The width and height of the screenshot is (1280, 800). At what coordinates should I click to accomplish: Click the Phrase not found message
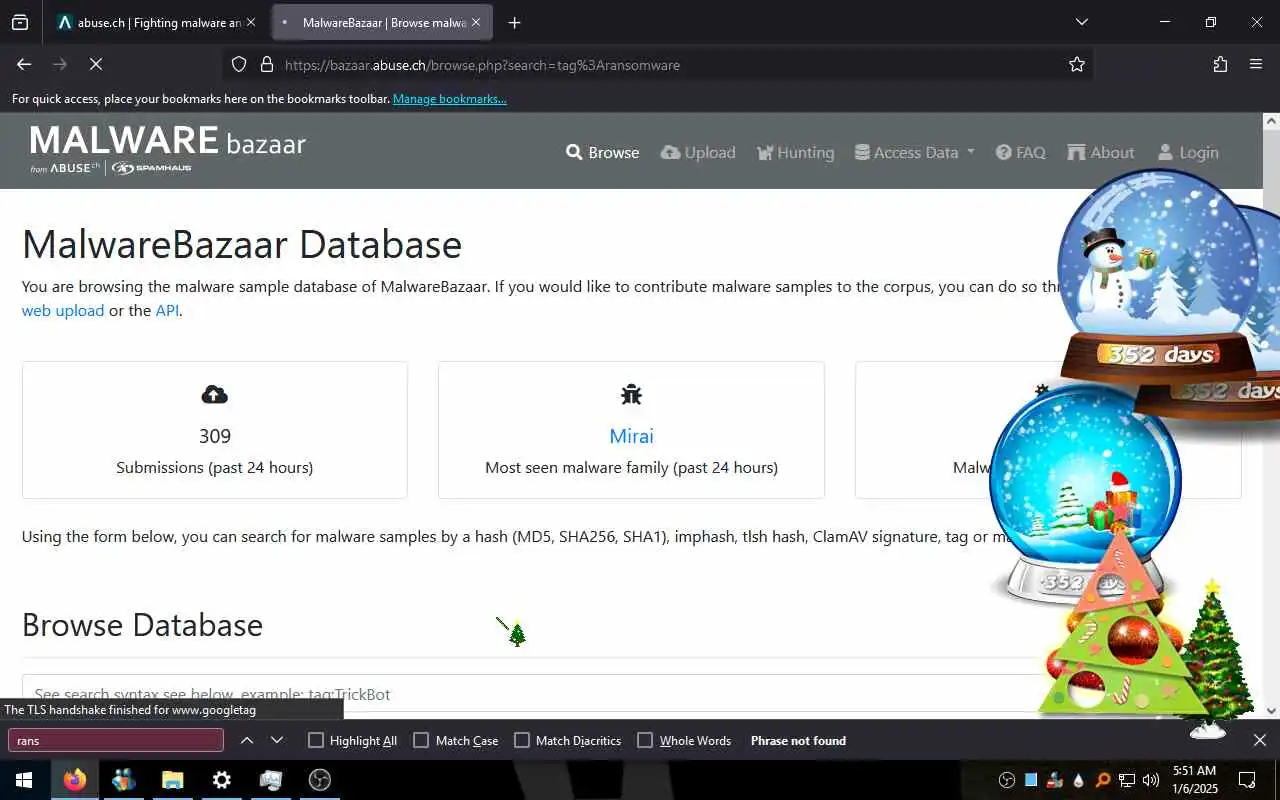(798, 740)
